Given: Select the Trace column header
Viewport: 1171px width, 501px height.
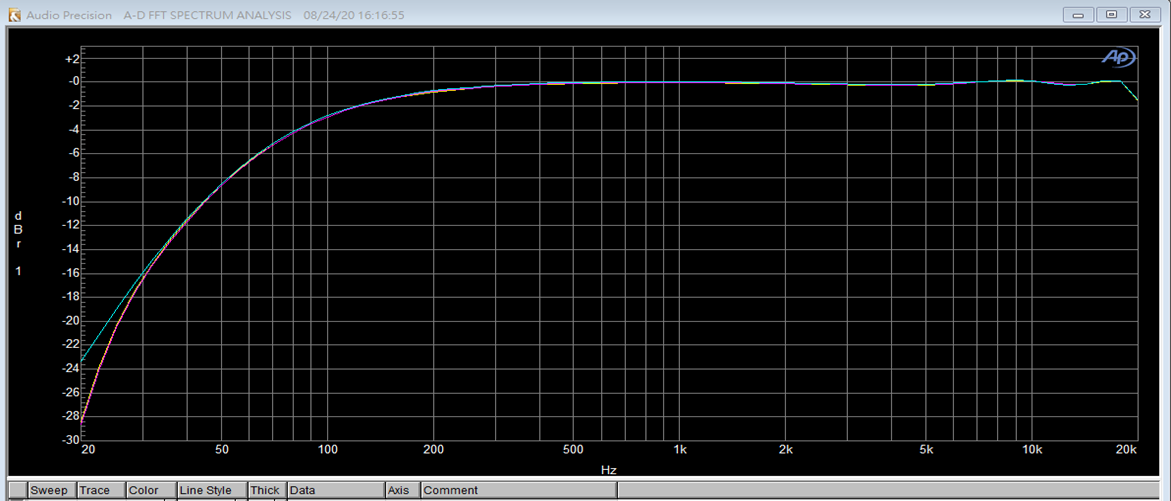Looking at the screenshot, I should point(96,491).
